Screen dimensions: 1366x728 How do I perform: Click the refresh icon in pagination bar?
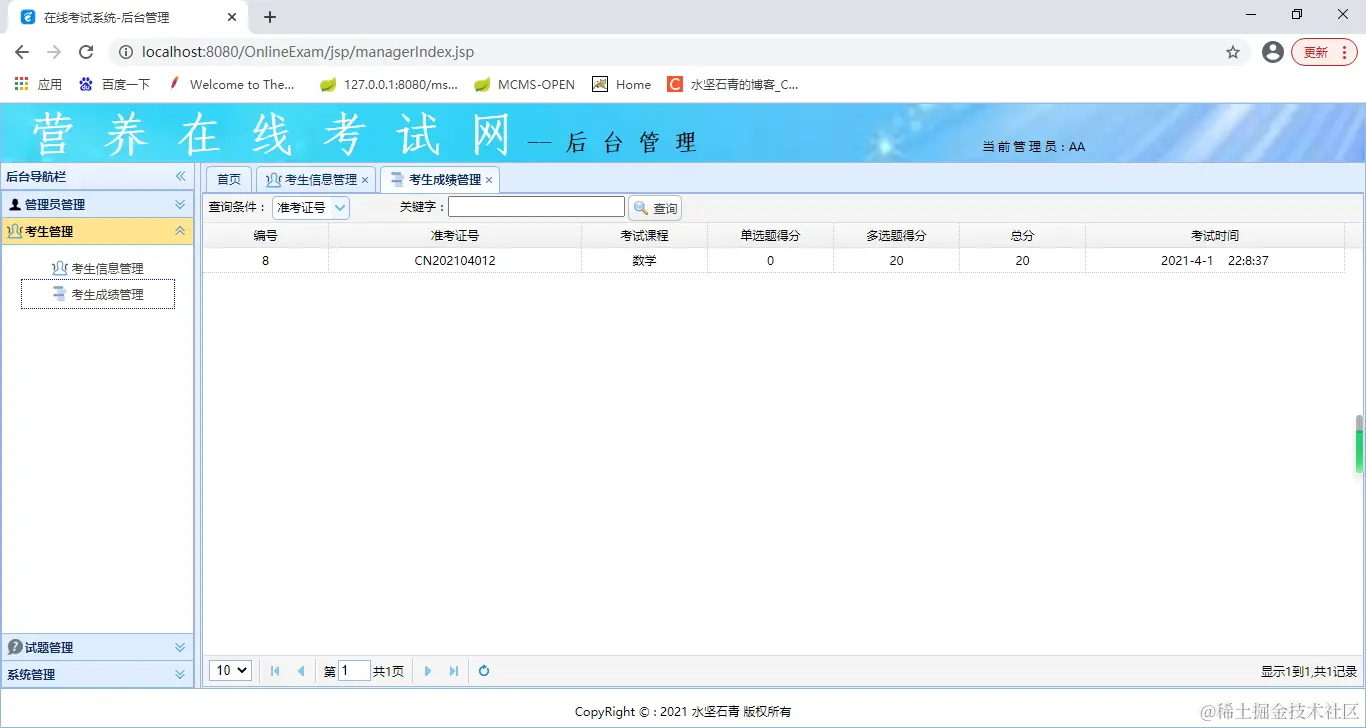click(x=483, y=671)
